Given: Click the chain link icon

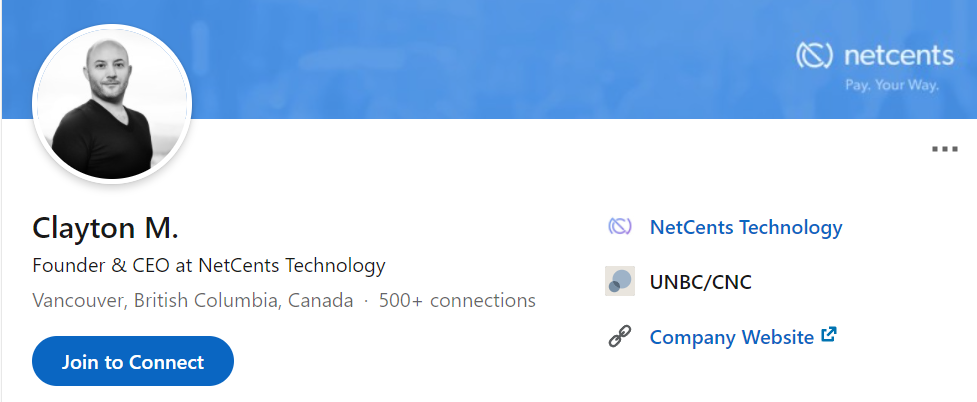Looking at the screenshot, I should (620, 337).
